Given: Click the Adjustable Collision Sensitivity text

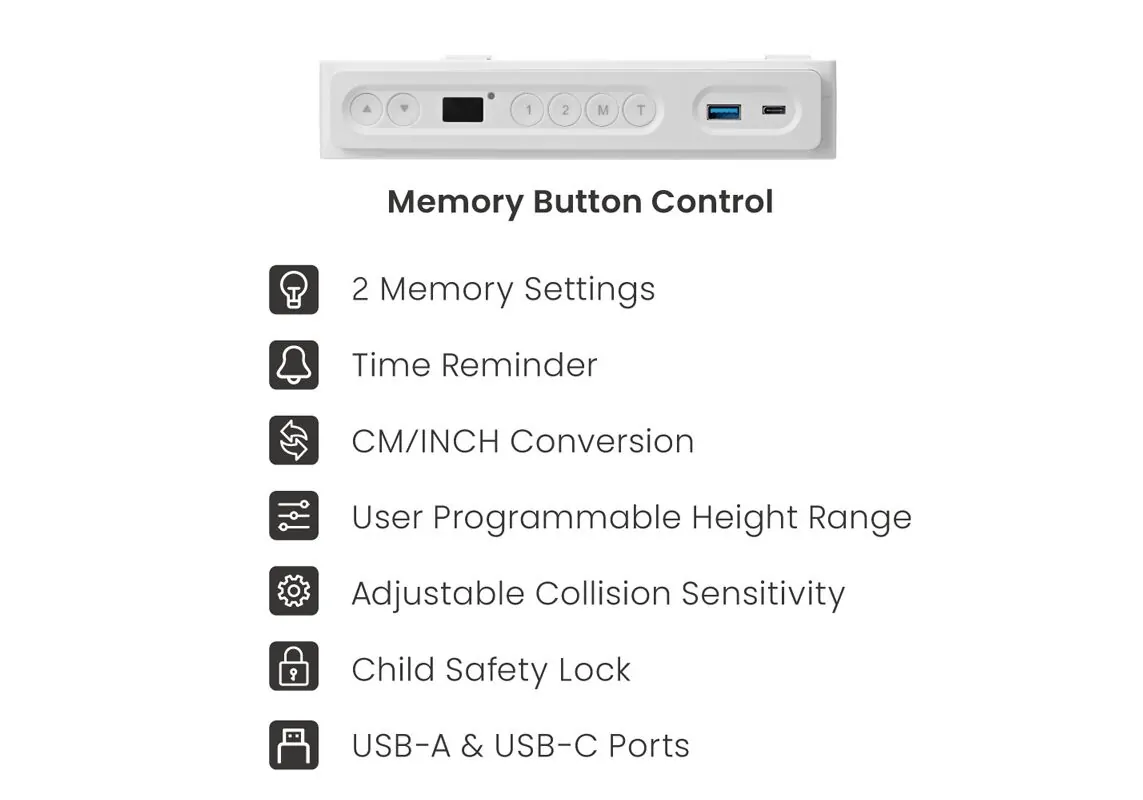Looking at the screenshot, I should pos(598,594).
